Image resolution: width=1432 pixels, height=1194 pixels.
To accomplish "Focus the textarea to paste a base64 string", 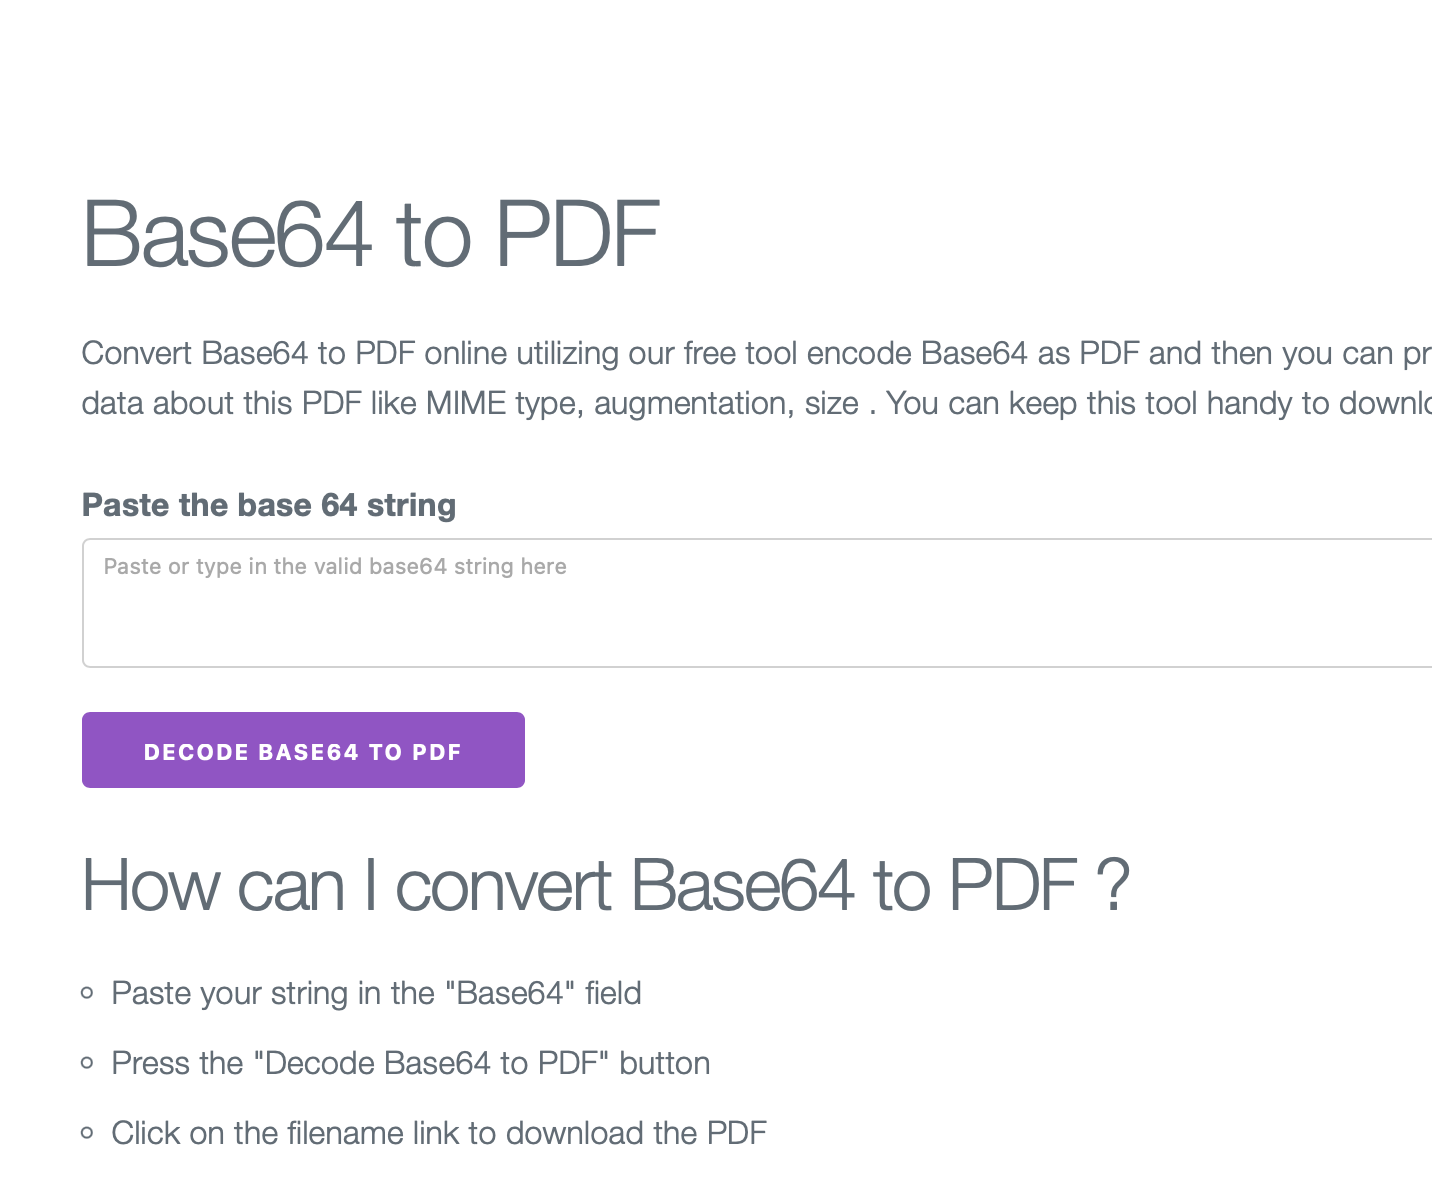I will click(700, 600).
